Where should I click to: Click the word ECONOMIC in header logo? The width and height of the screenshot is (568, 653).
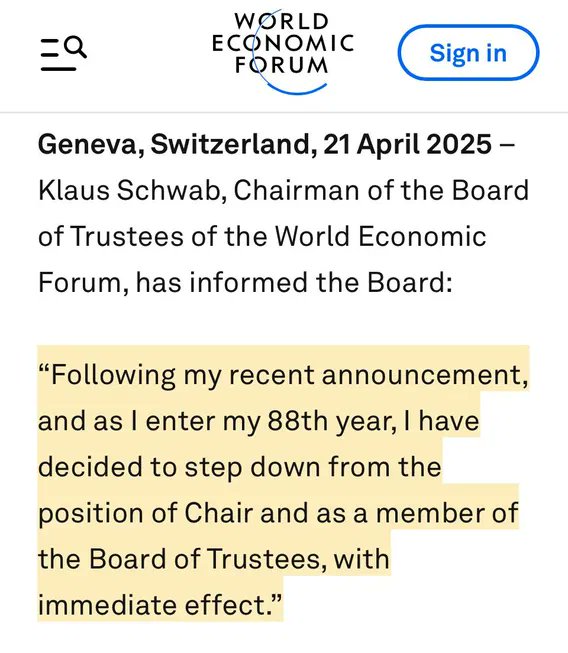(283, 43)
